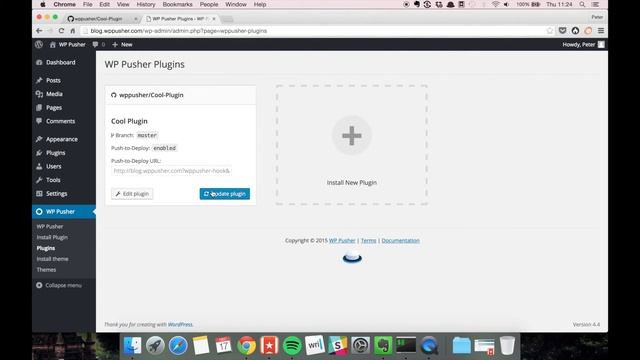Open Safari from the dock
This screenshot has height=360, width=640.
point(178,345)
